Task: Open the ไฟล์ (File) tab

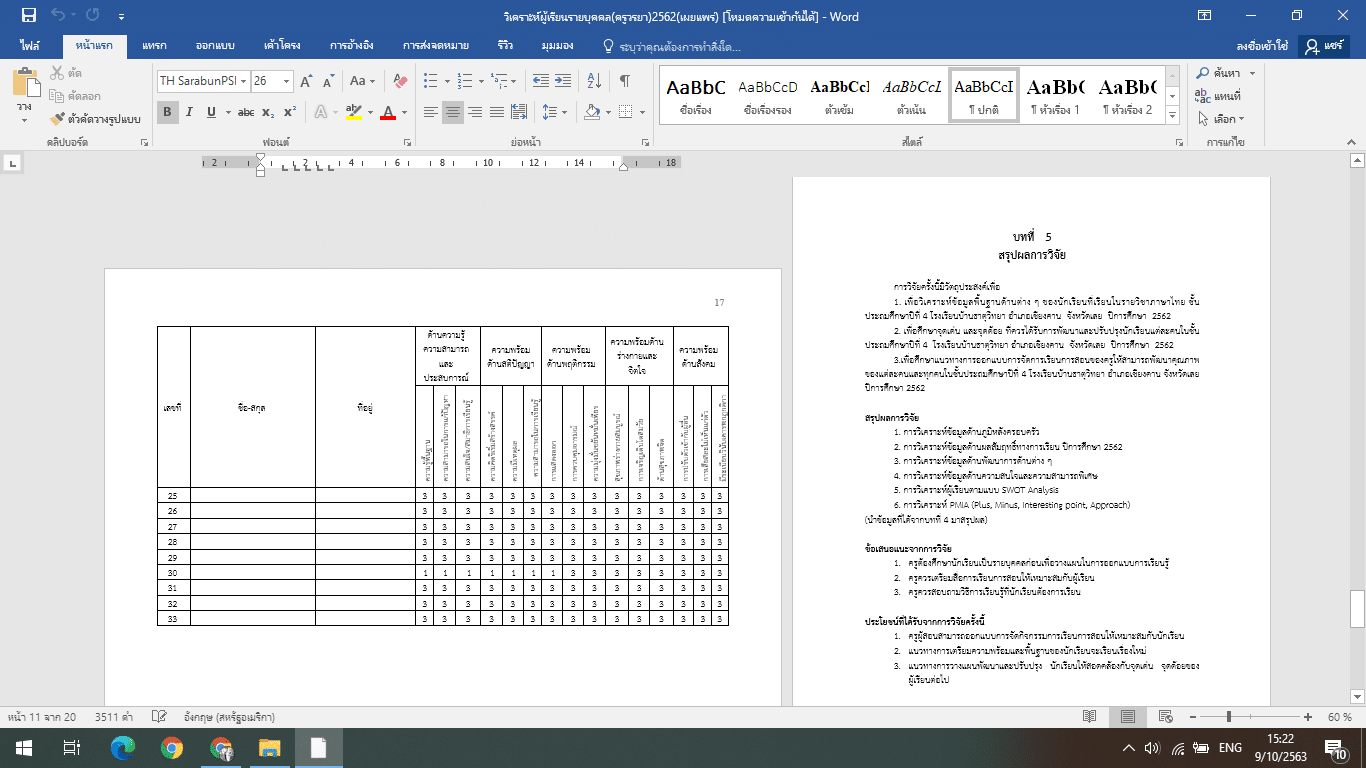Action: point(31,46)
